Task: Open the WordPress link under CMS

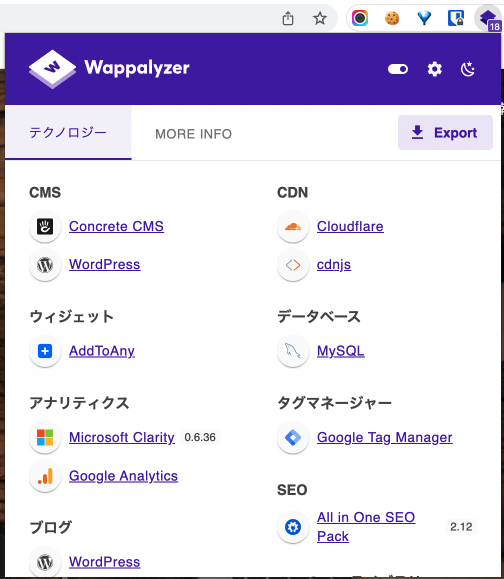Action: pos(104,264)
